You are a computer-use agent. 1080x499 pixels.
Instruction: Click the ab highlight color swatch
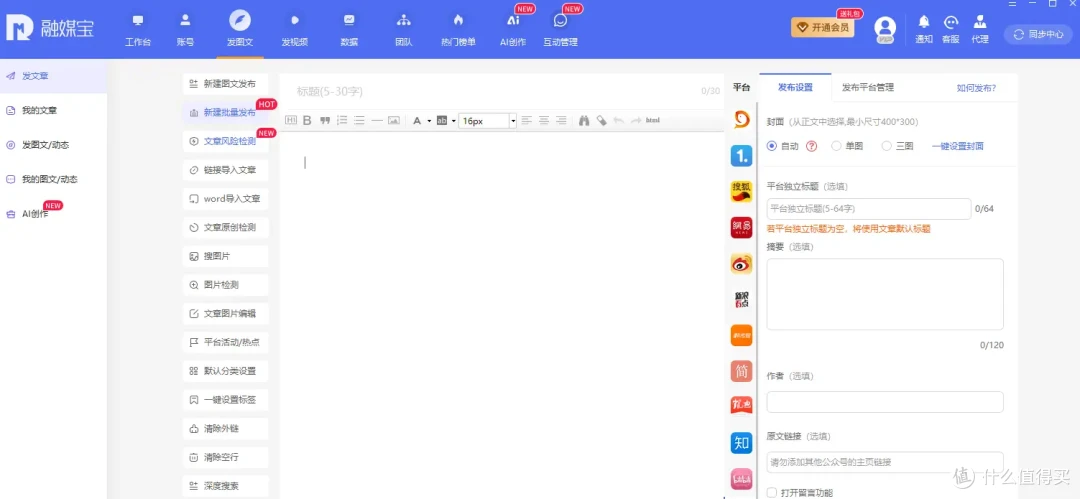442,121
